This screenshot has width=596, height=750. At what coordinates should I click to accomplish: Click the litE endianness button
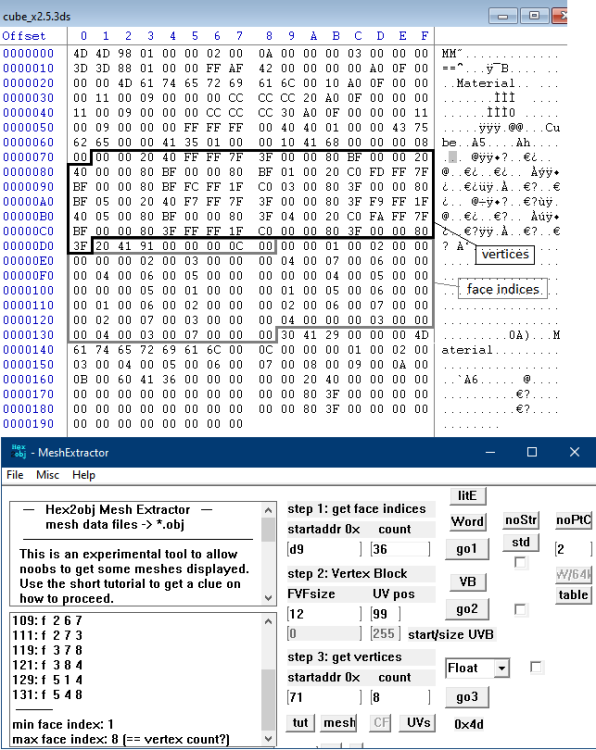click(x=468, y=496)
